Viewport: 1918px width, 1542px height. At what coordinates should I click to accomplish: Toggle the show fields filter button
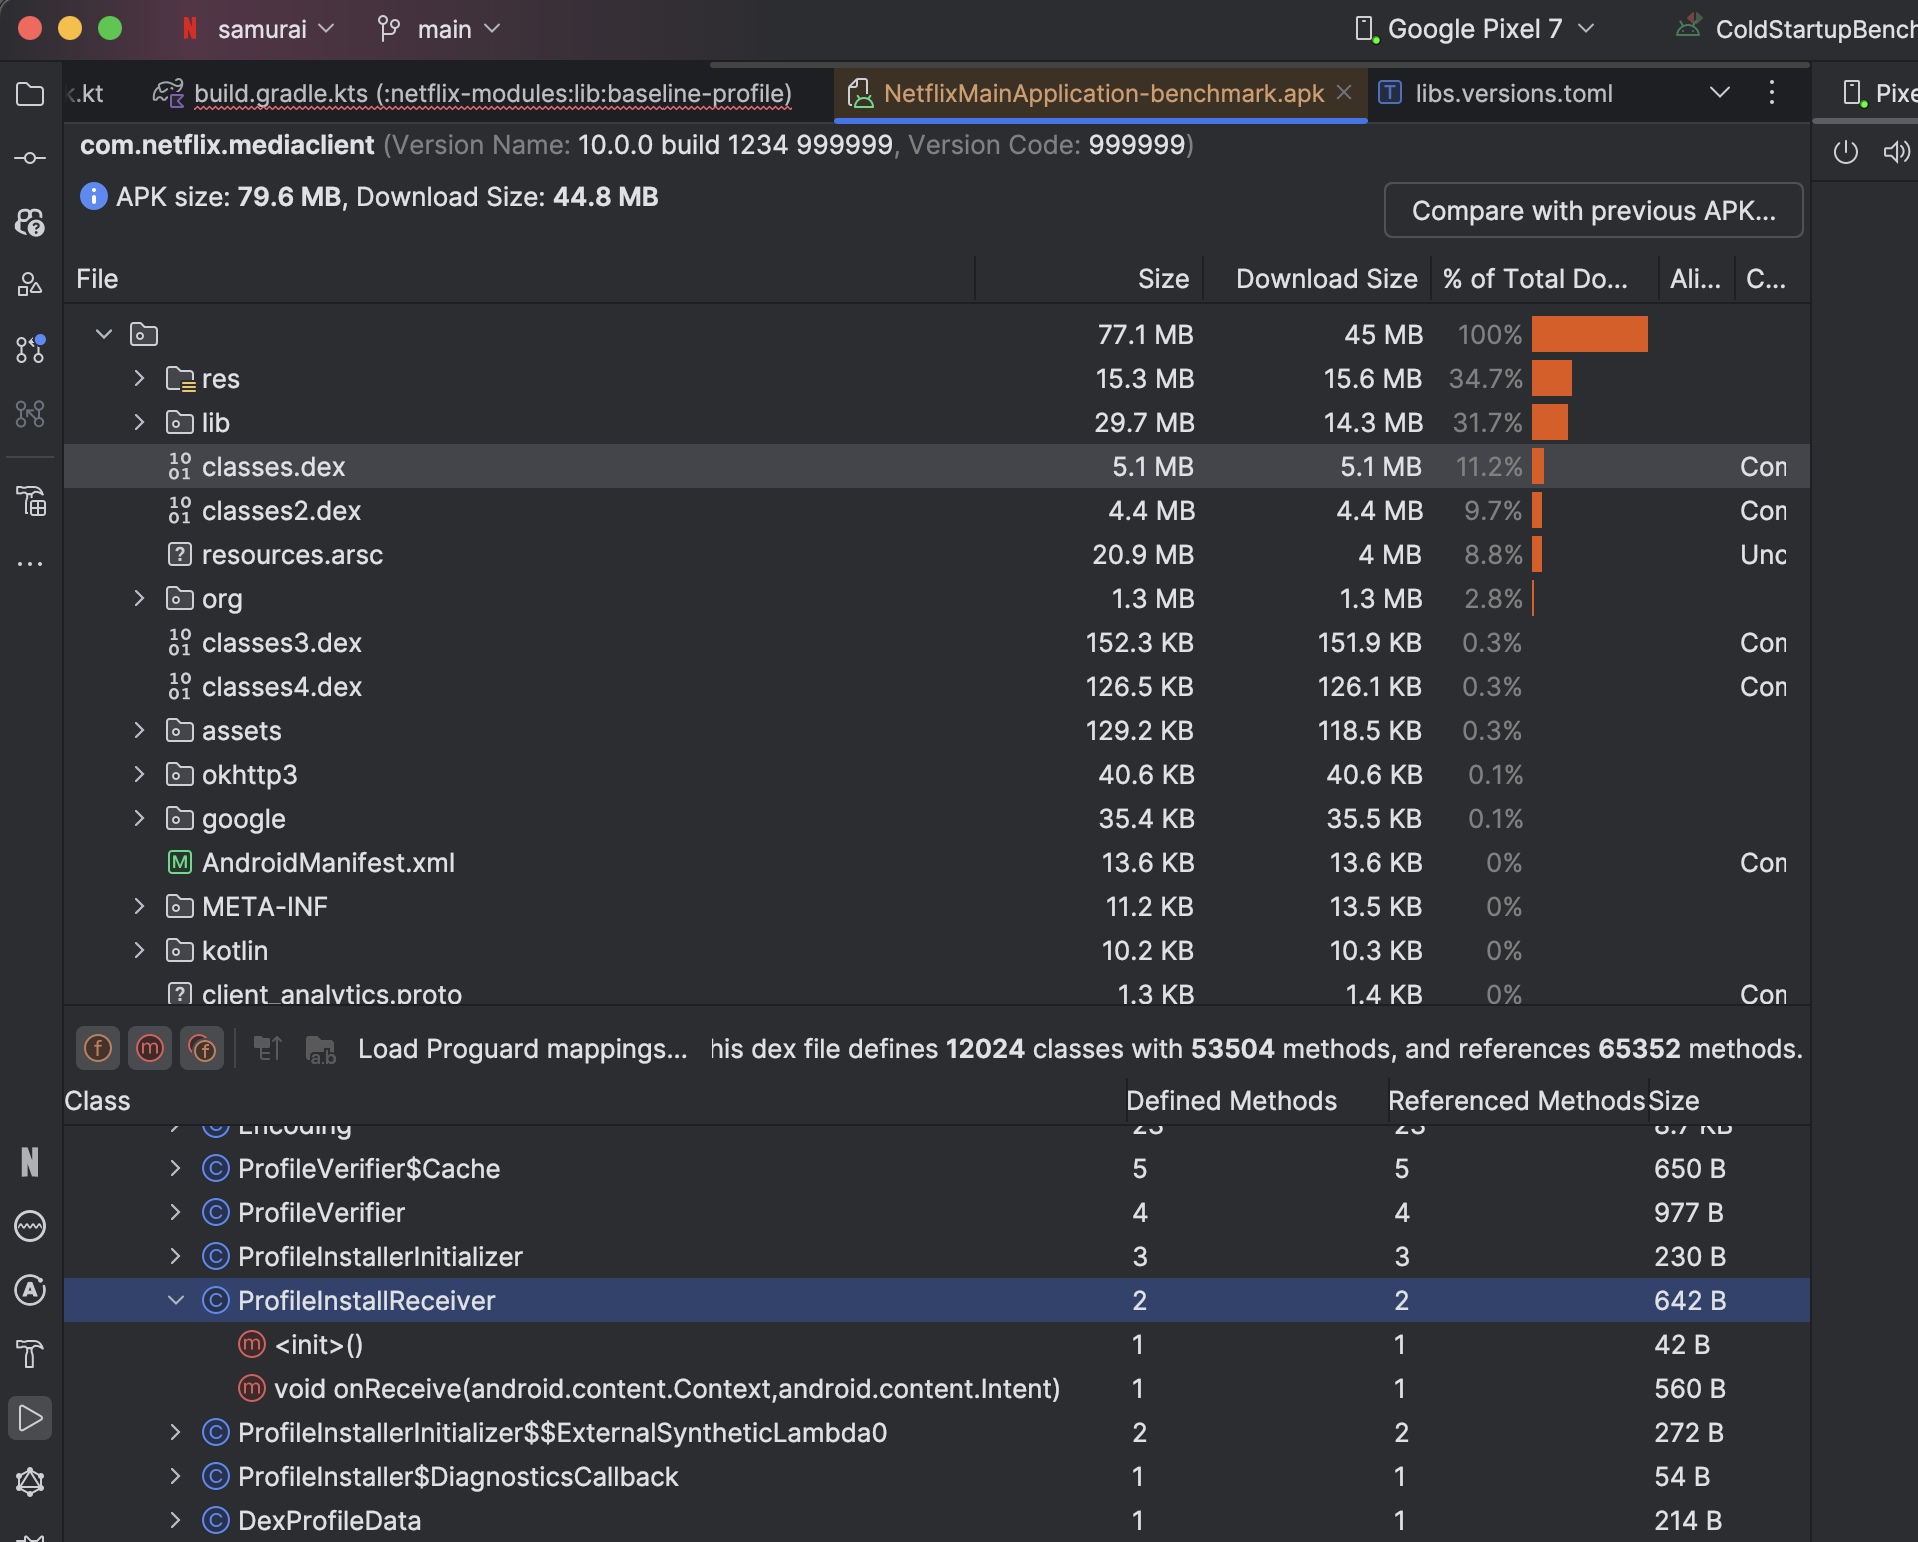pyautogui.click(x=98, y=1048)
